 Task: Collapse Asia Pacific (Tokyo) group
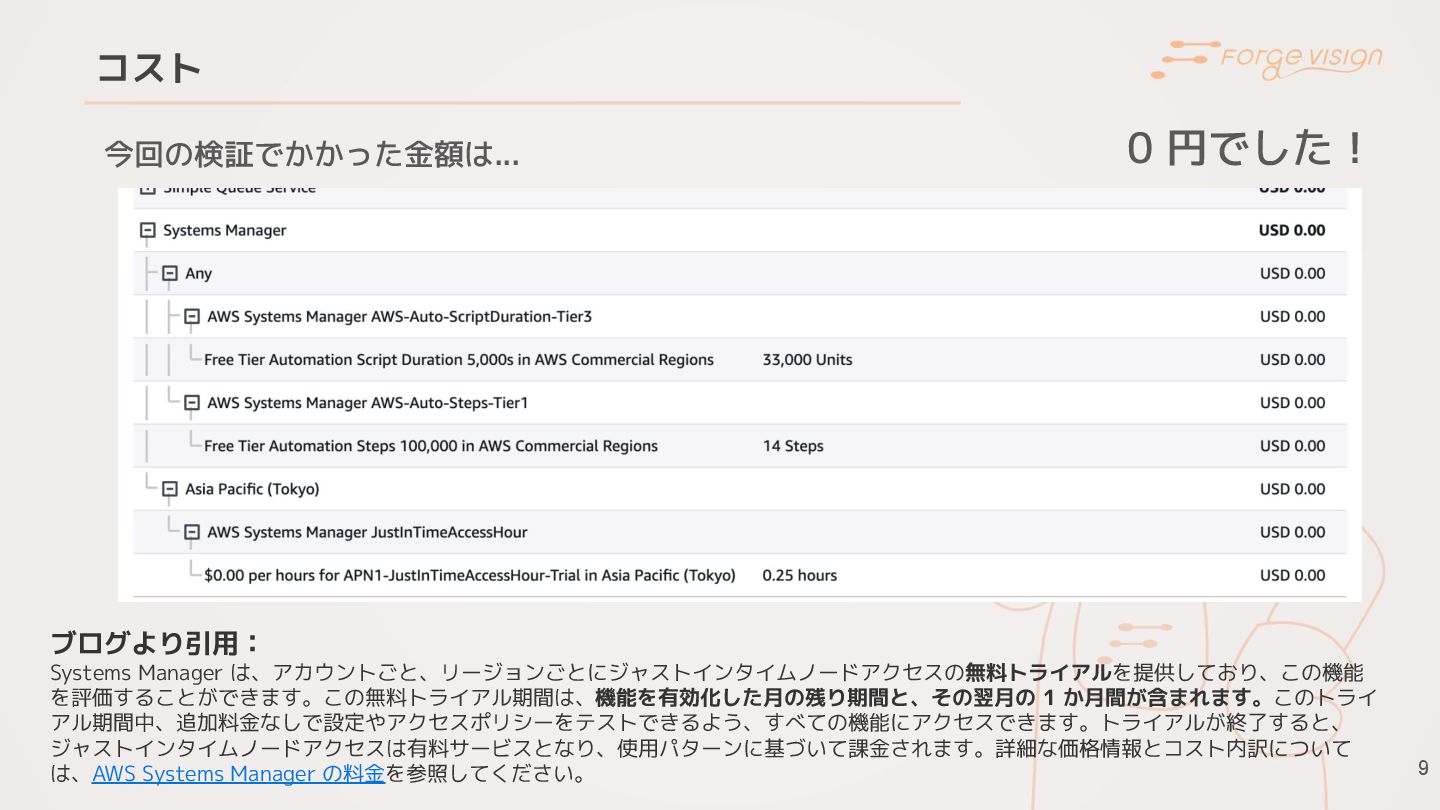point(170,489)
